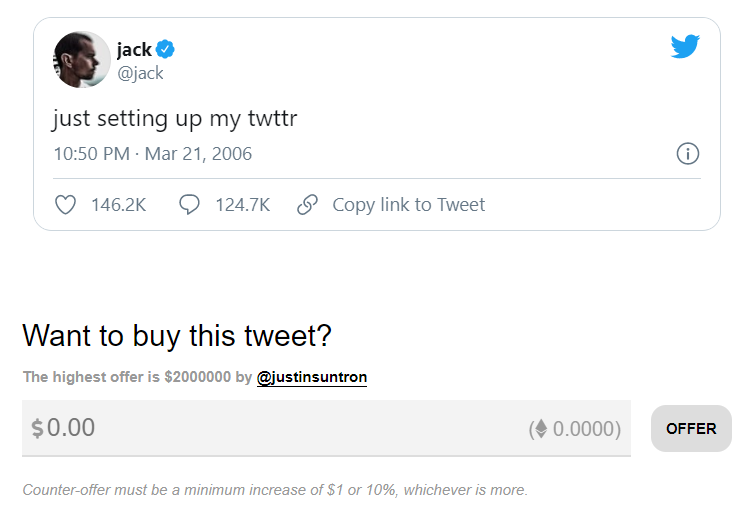The height and width of the screenshot is (507, 747).
Task: Click the 146.2K likes count
Action: (118, 205)
